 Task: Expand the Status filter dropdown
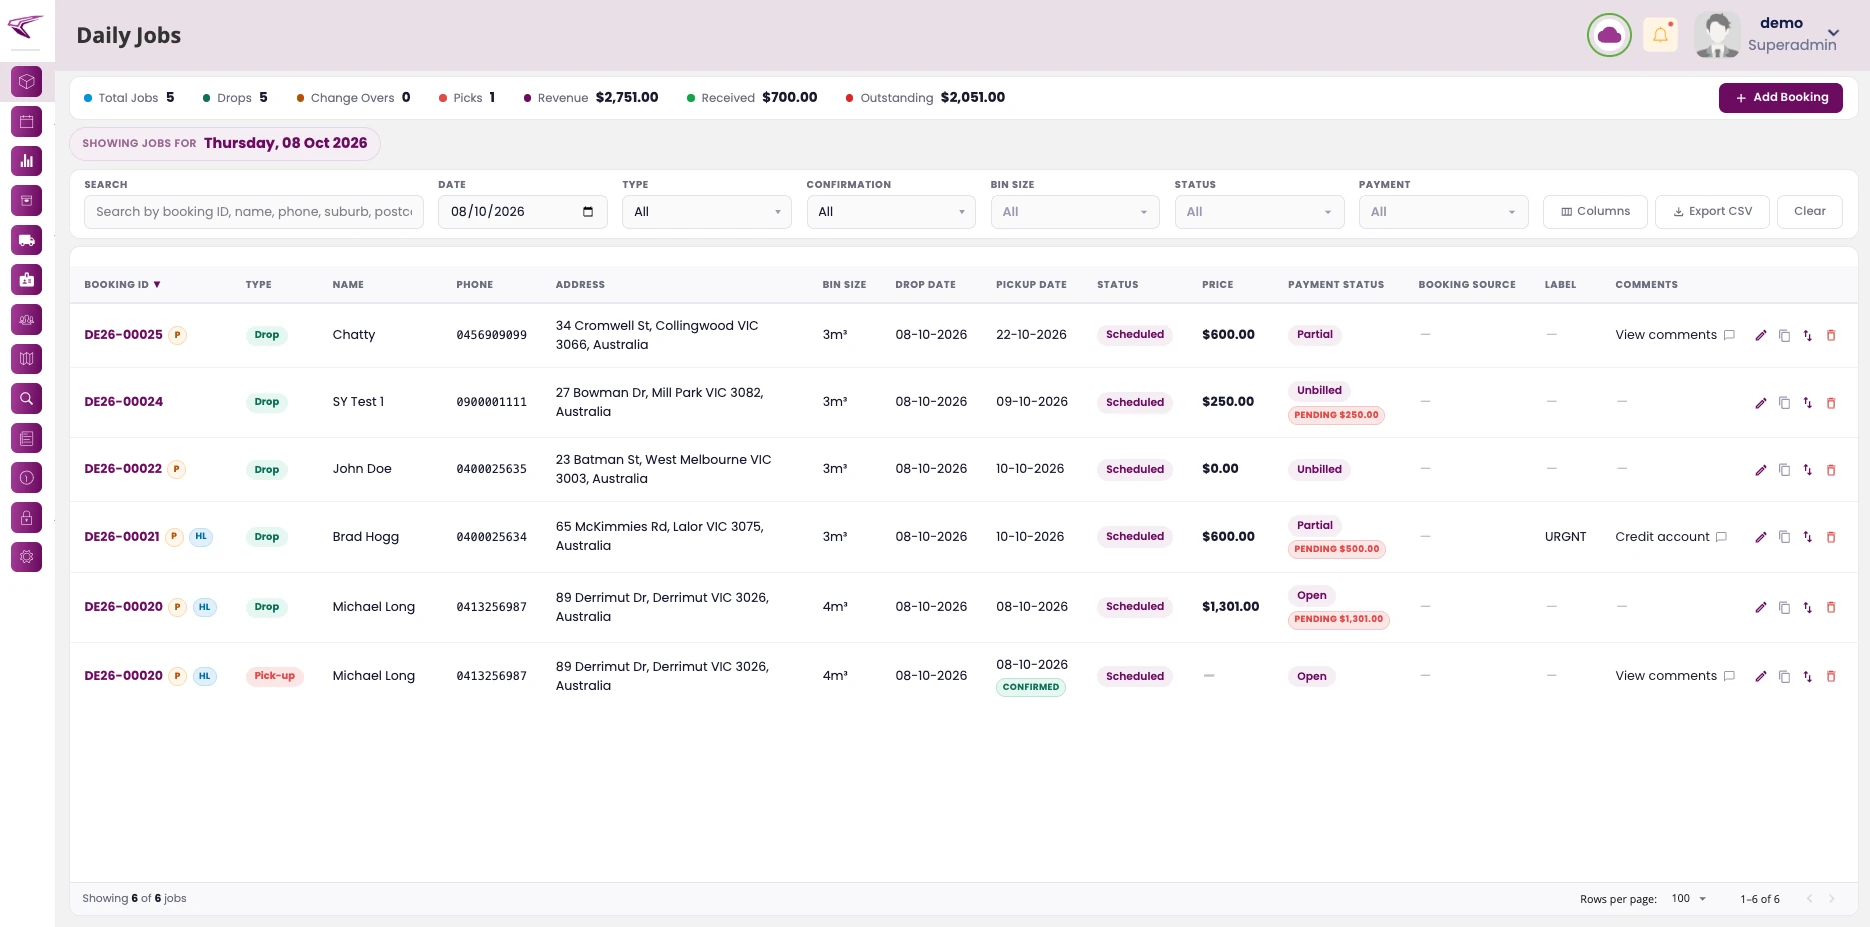click(1259, 212)
